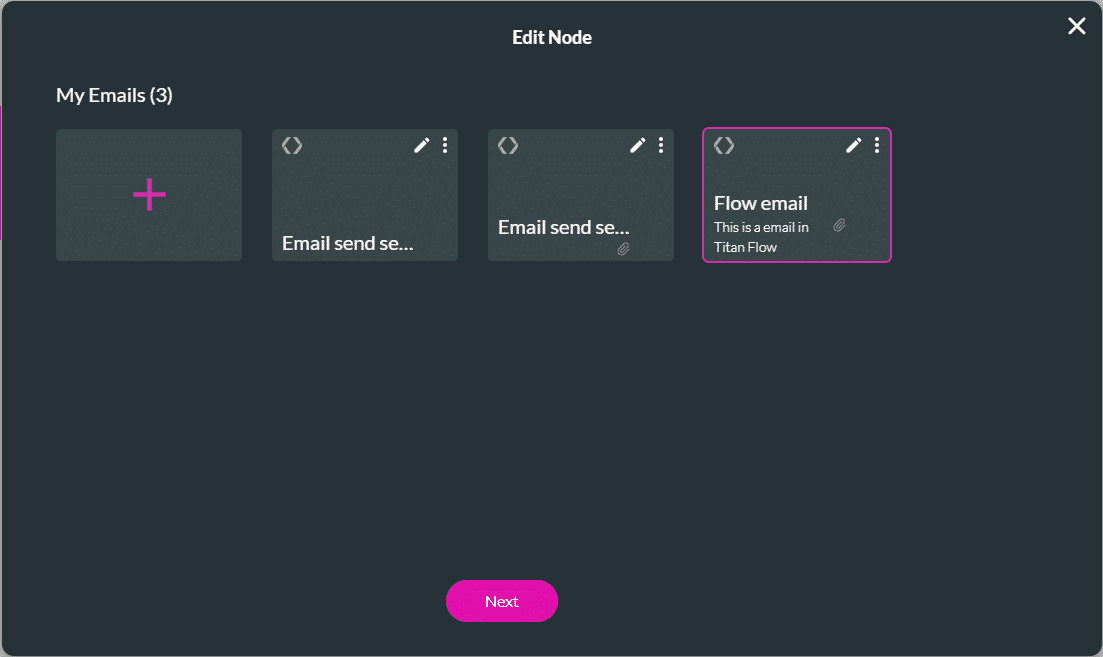
Task: Open the code icon on the first Email send se... card
Action: pyautogui.click(x=291, y=145)
